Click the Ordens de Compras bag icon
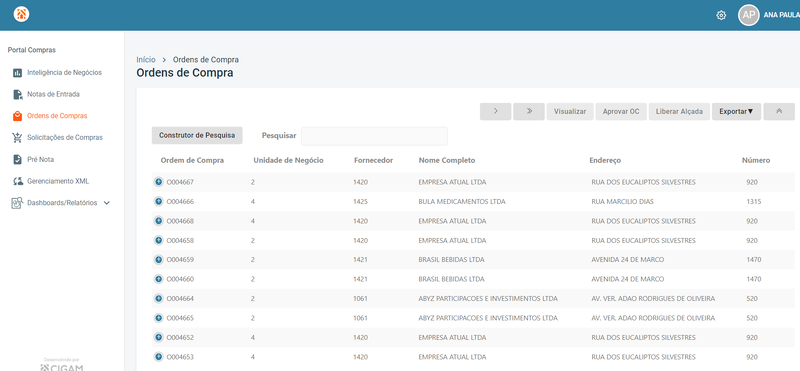The width and height of the screenshot is (800, 371). pyautogui.click(x=17, y=116)
